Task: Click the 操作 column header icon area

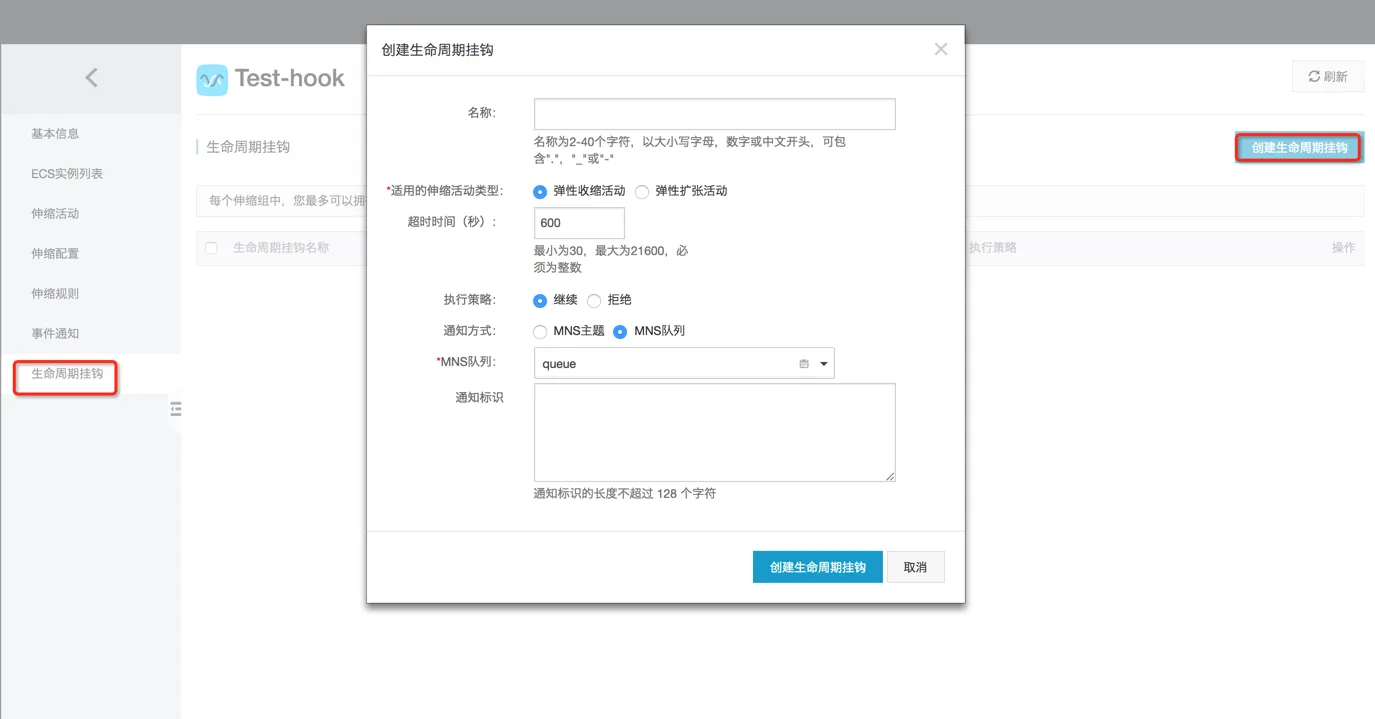Action: click(x=1342, y=247)
